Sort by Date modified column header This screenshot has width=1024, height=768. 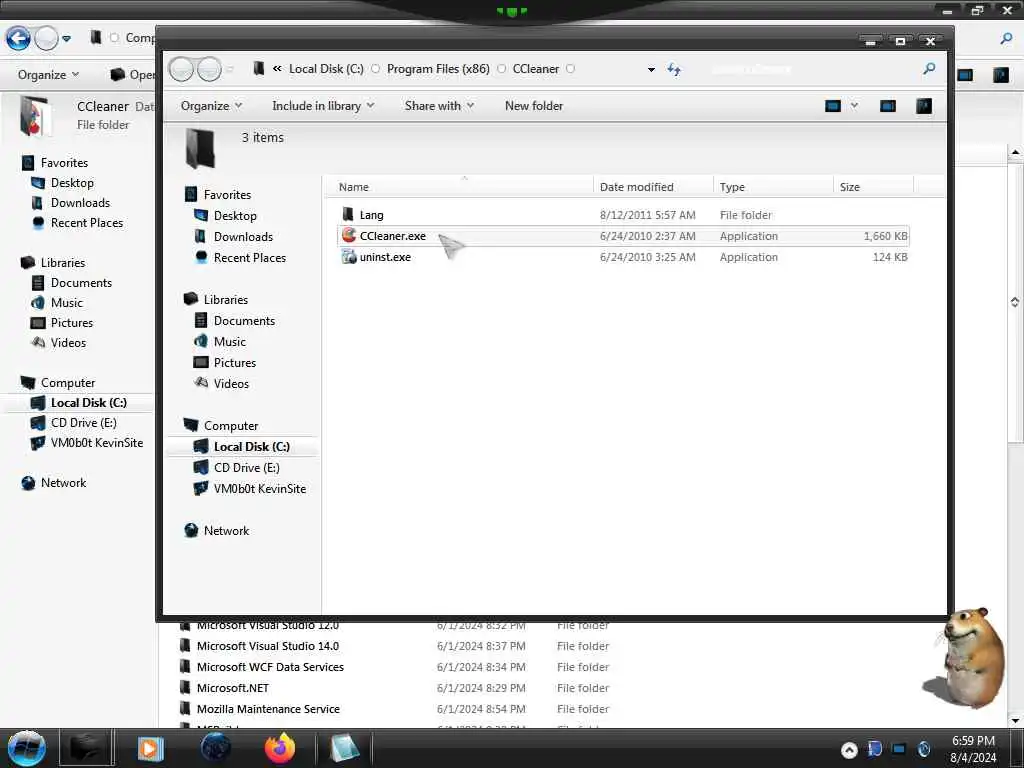pos(653,187)
